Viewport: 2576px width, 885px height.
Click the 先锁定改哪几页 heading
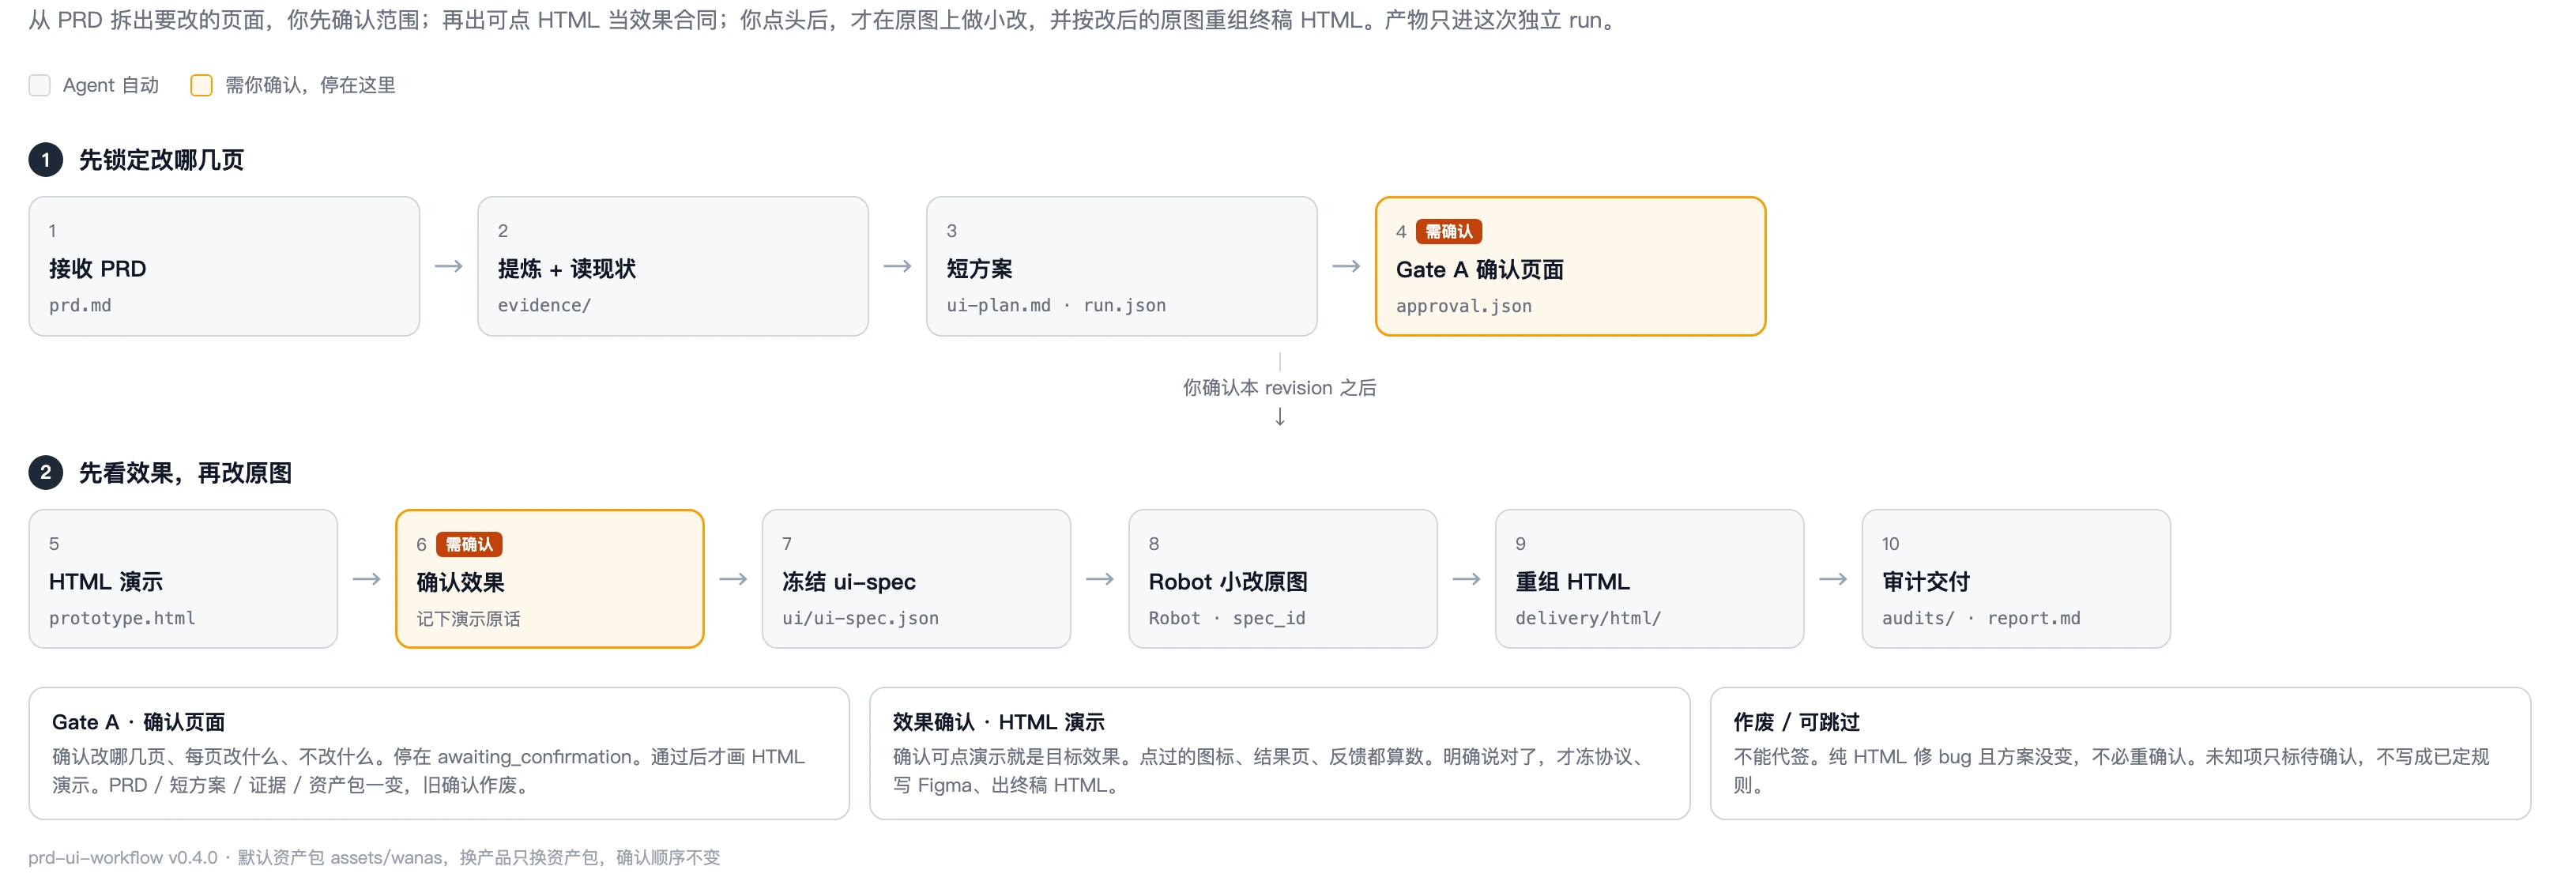click(161, 160)
